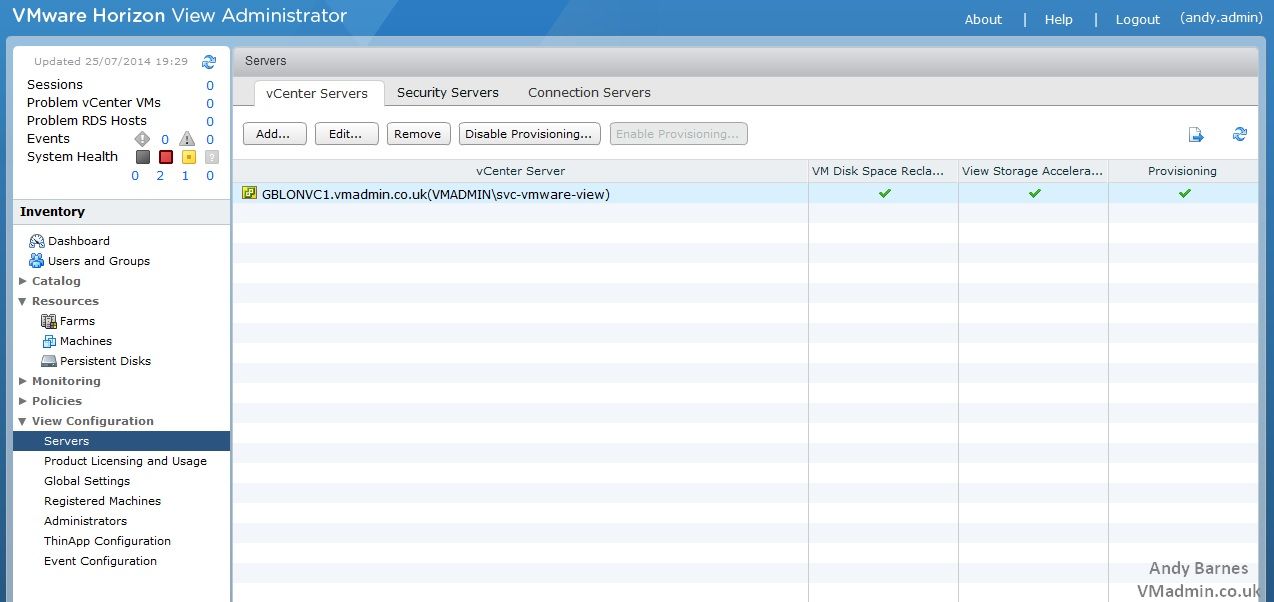Click the Sessions count 0
Image resolution: width=1274 pixels, height=602 pixels.
(210, 86)
